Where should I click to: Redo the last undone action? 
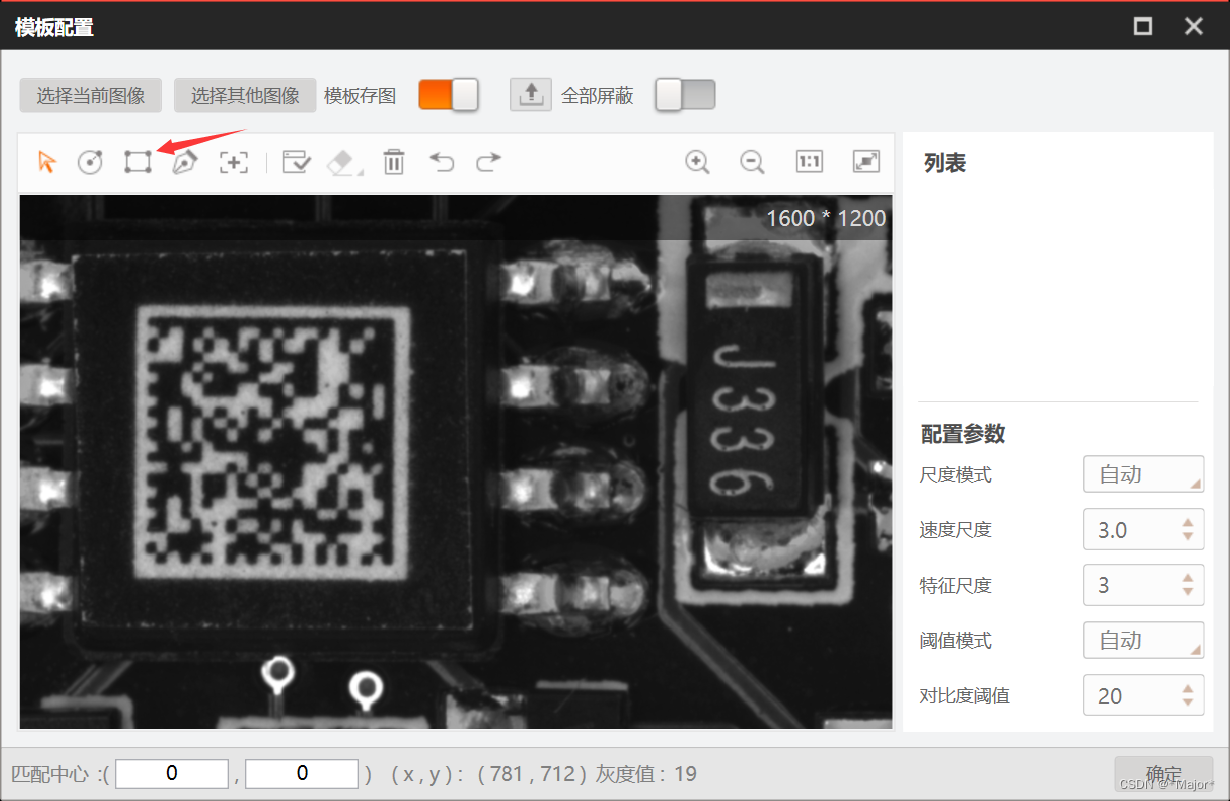[x=489, y=161]
